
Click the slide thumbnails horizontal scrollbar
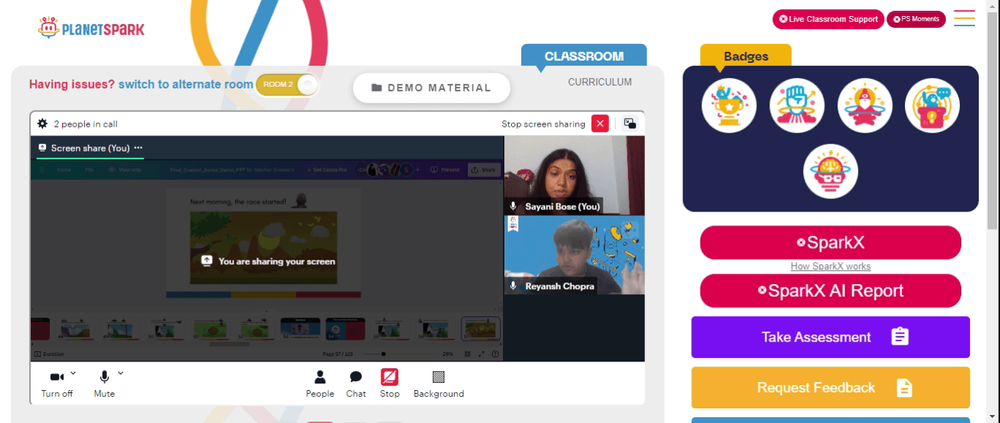click(230, 344)
